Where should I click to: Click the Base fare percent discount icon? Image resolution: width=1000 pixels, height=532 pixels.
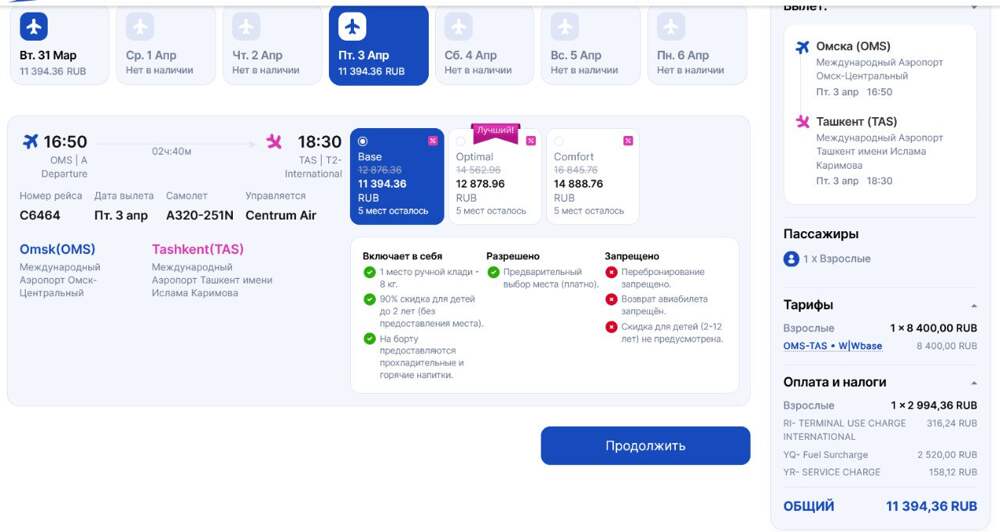click(432, 141)
